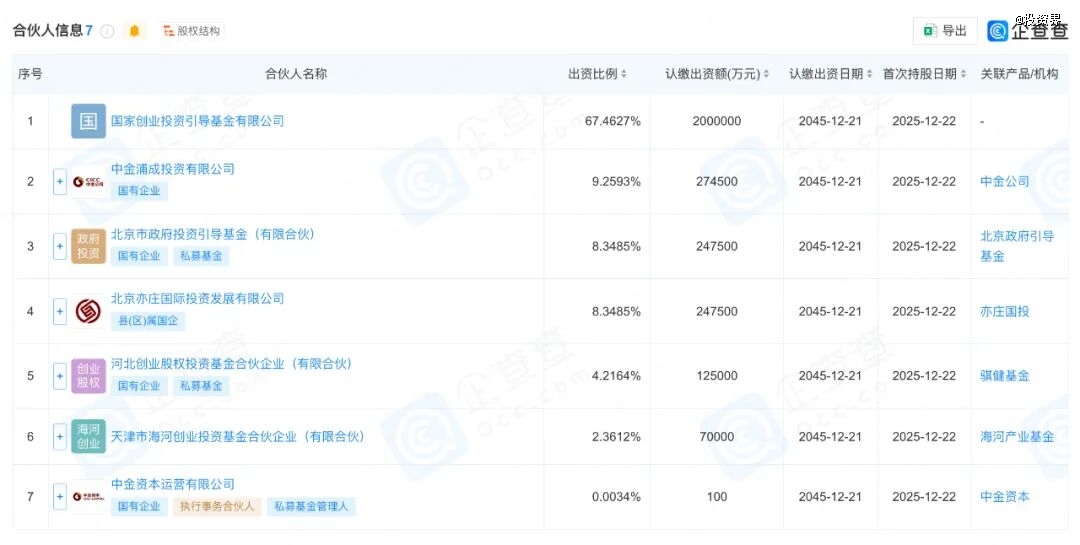Open 中金浦成投资有限公司 link
Image resolution: width=1080 pixels, height=545 pixels.
tap(173, 169)
